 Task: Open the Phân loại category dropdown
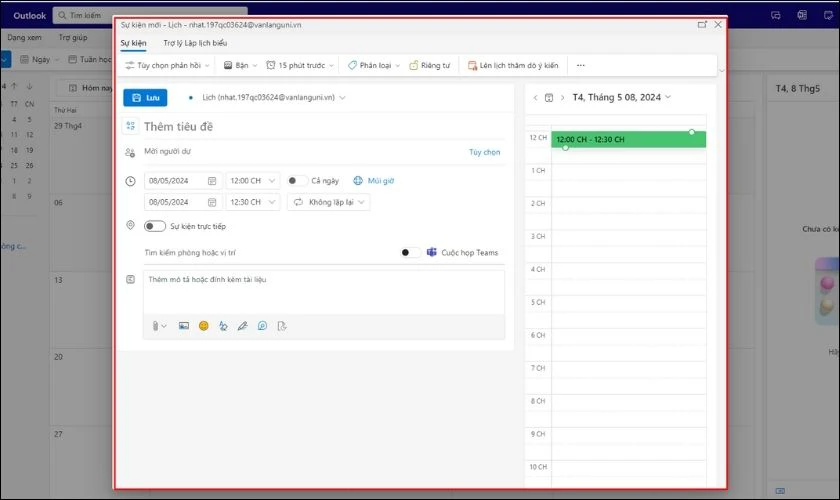click(x=374, y=65)
